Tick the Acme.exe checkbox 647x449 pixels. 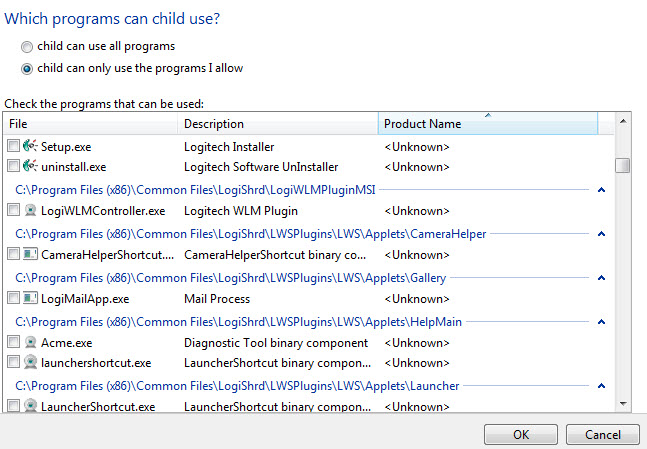tap(13, 342)
